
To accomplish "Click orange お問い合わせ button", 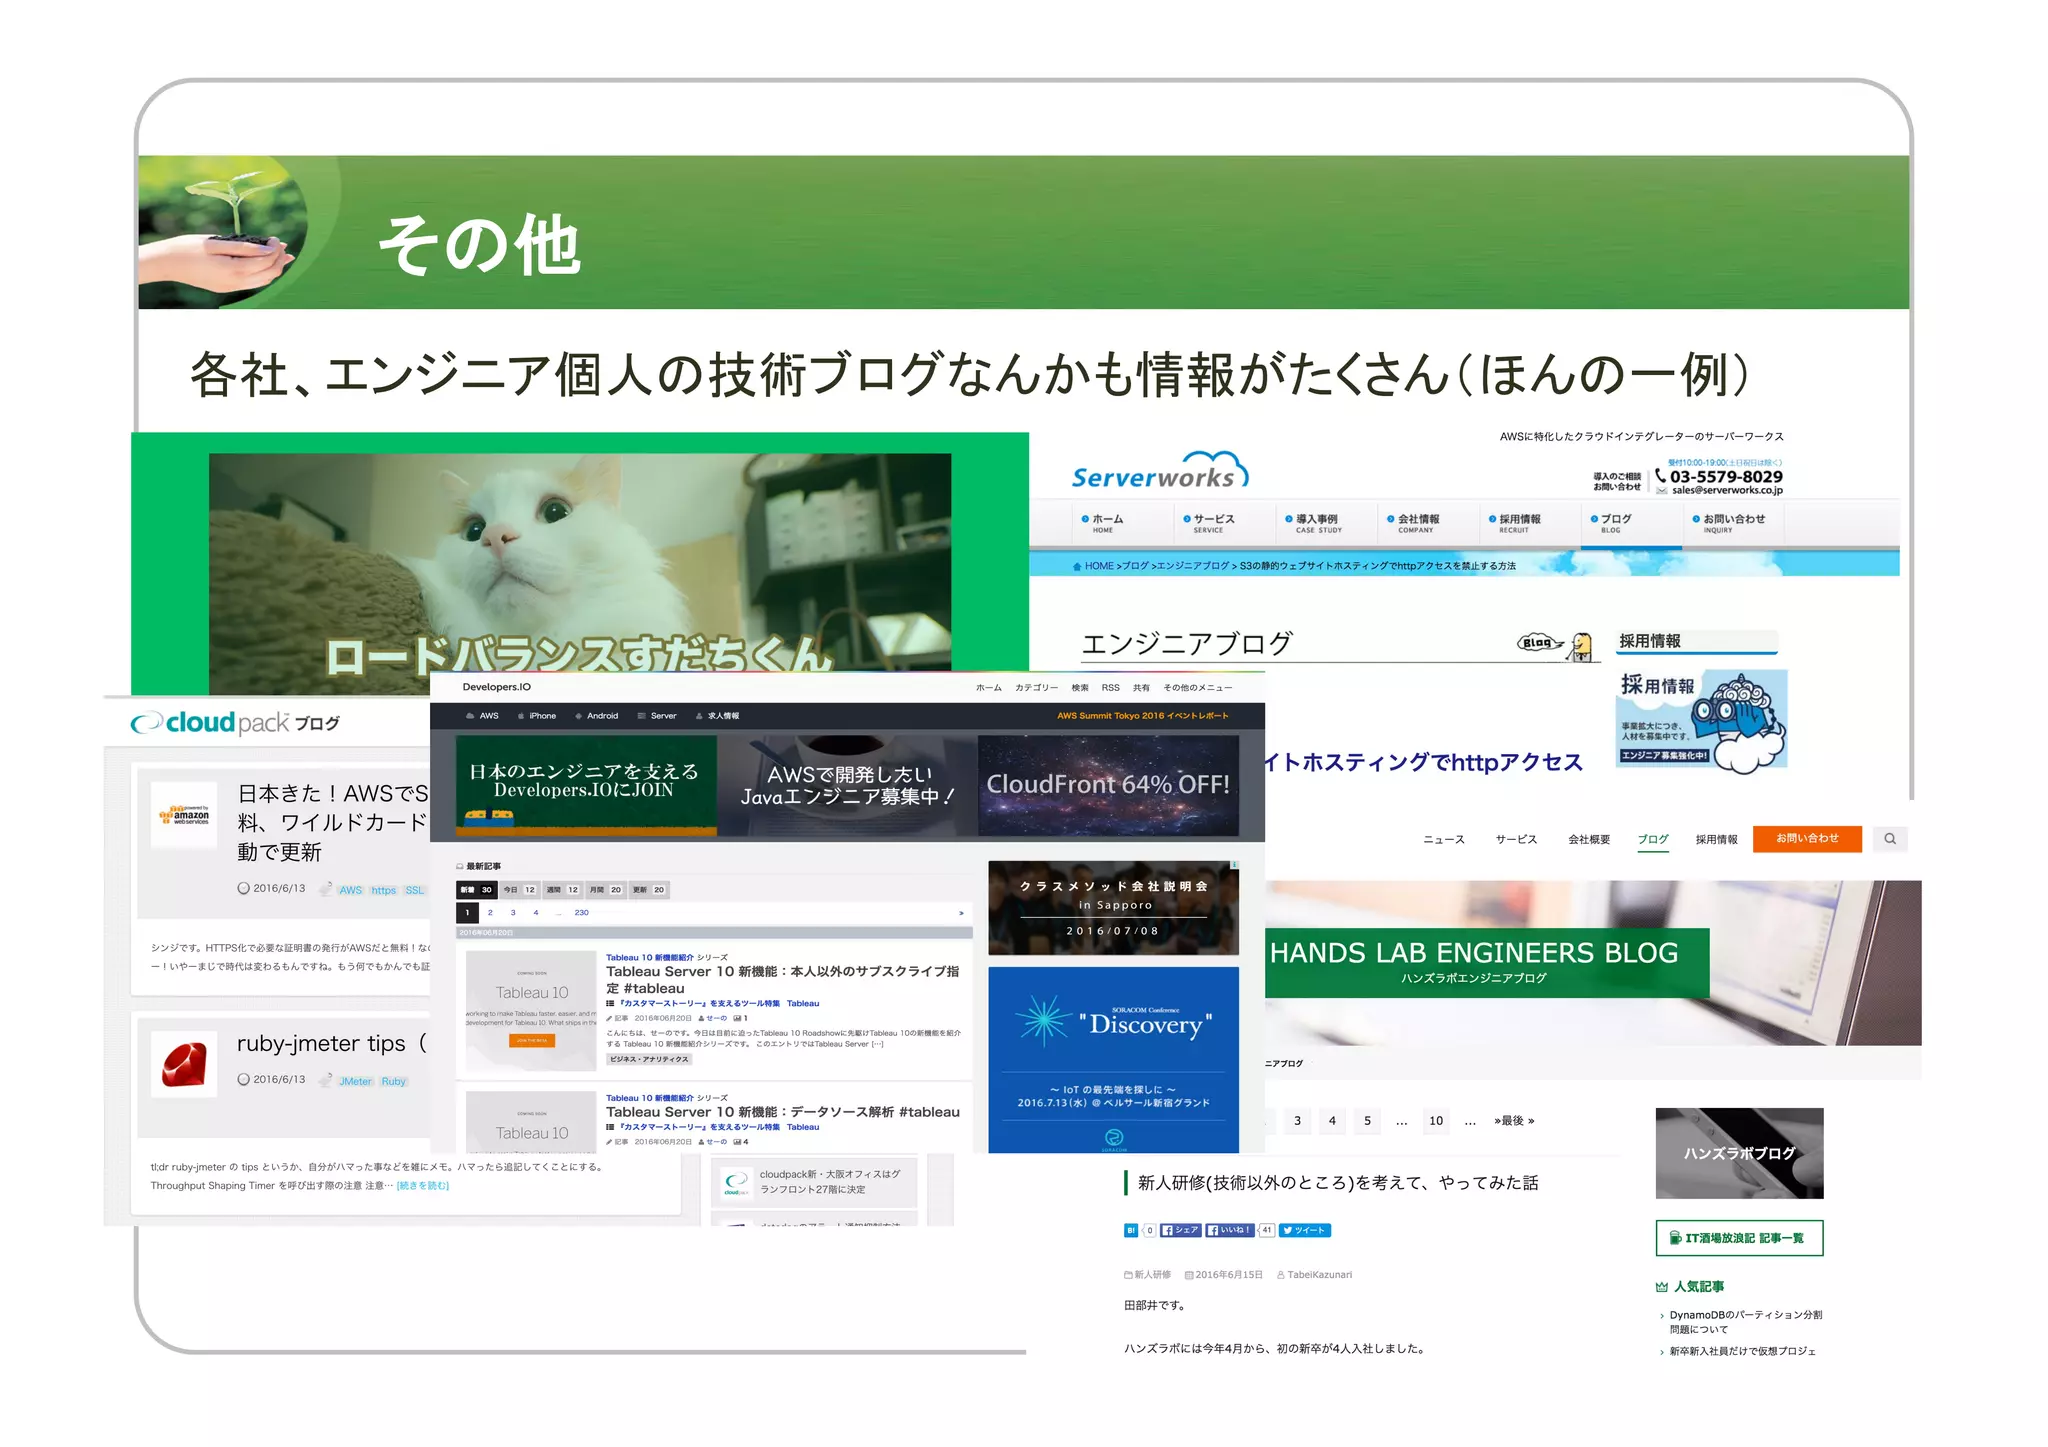I will pyautogui.click(x=1807, y=839).
